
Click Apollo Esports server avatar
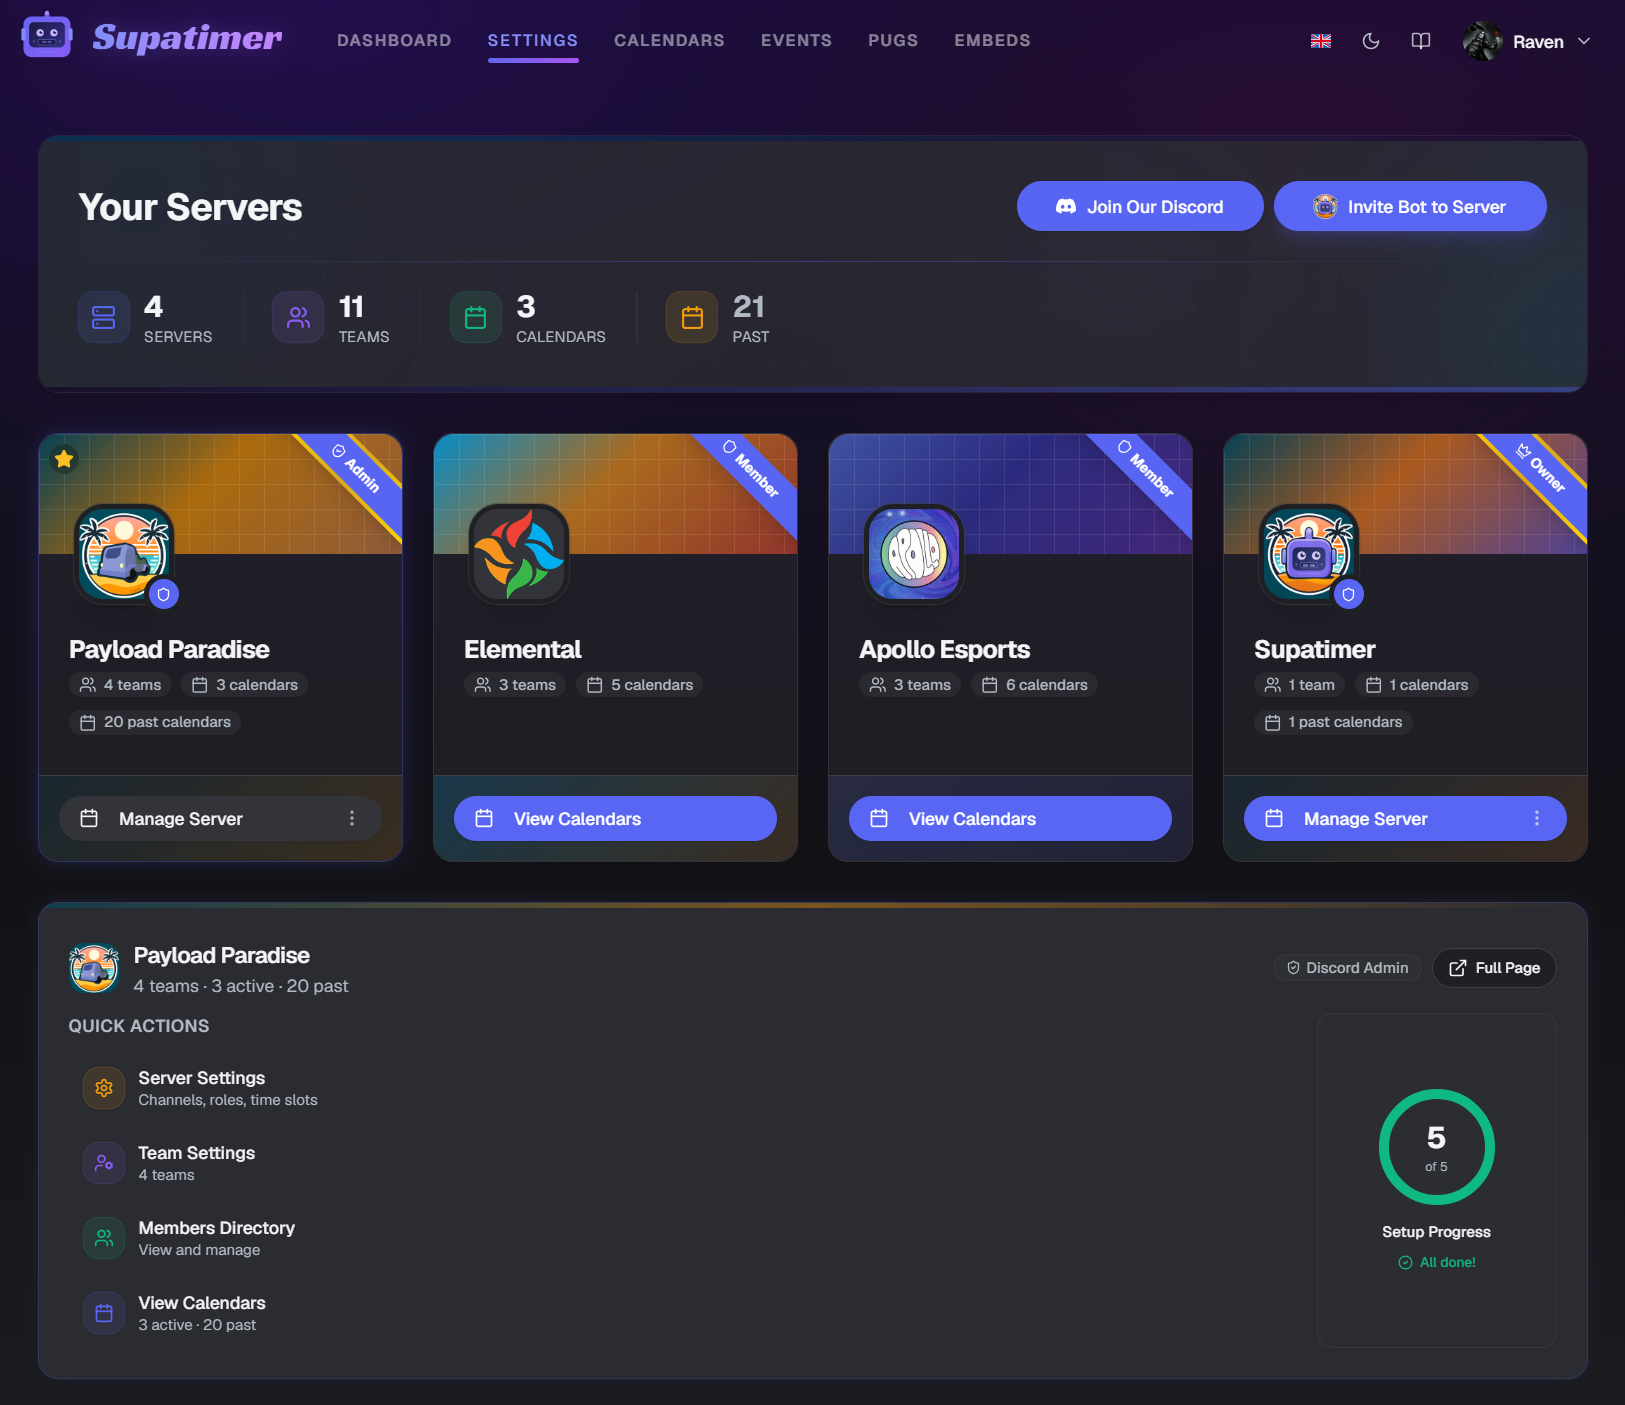click(914, 553)
